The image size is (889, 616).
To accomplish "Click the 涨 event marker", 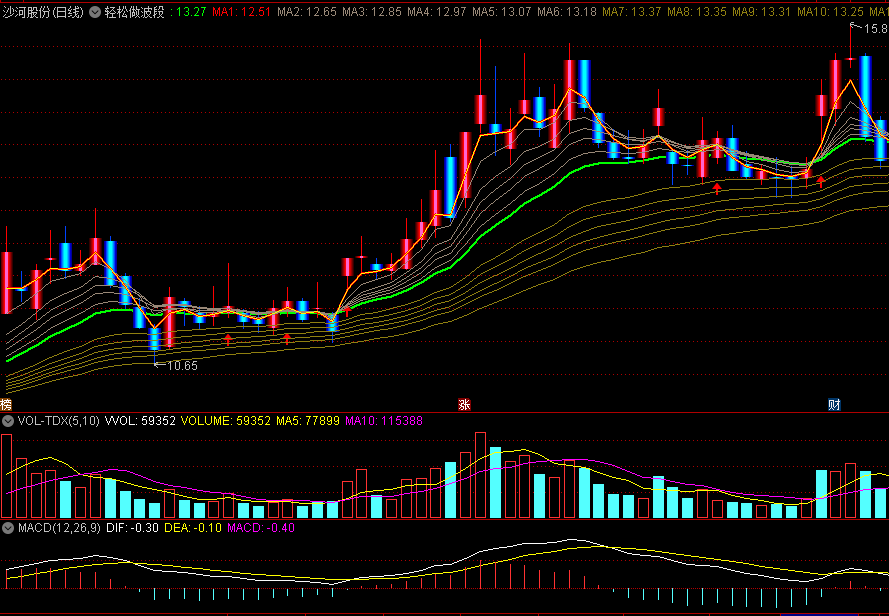I will click(464, 404).
